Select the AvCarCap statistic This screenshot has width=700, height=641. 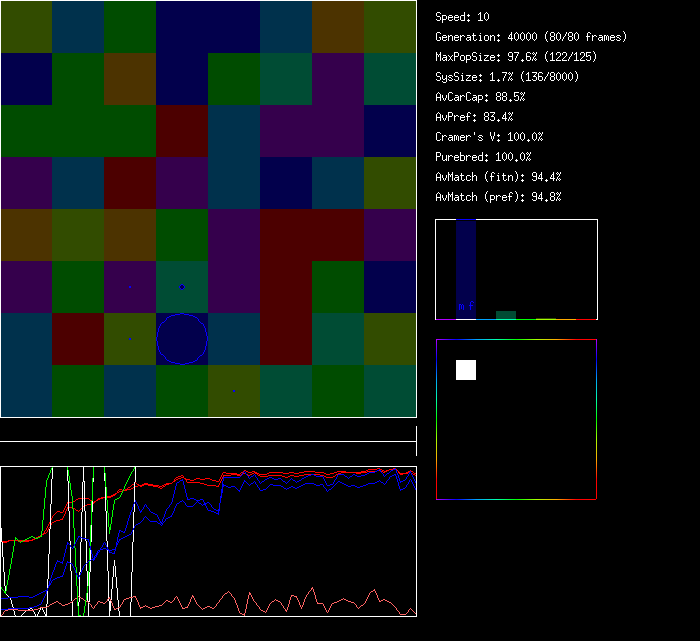click(x=480, y=97)
